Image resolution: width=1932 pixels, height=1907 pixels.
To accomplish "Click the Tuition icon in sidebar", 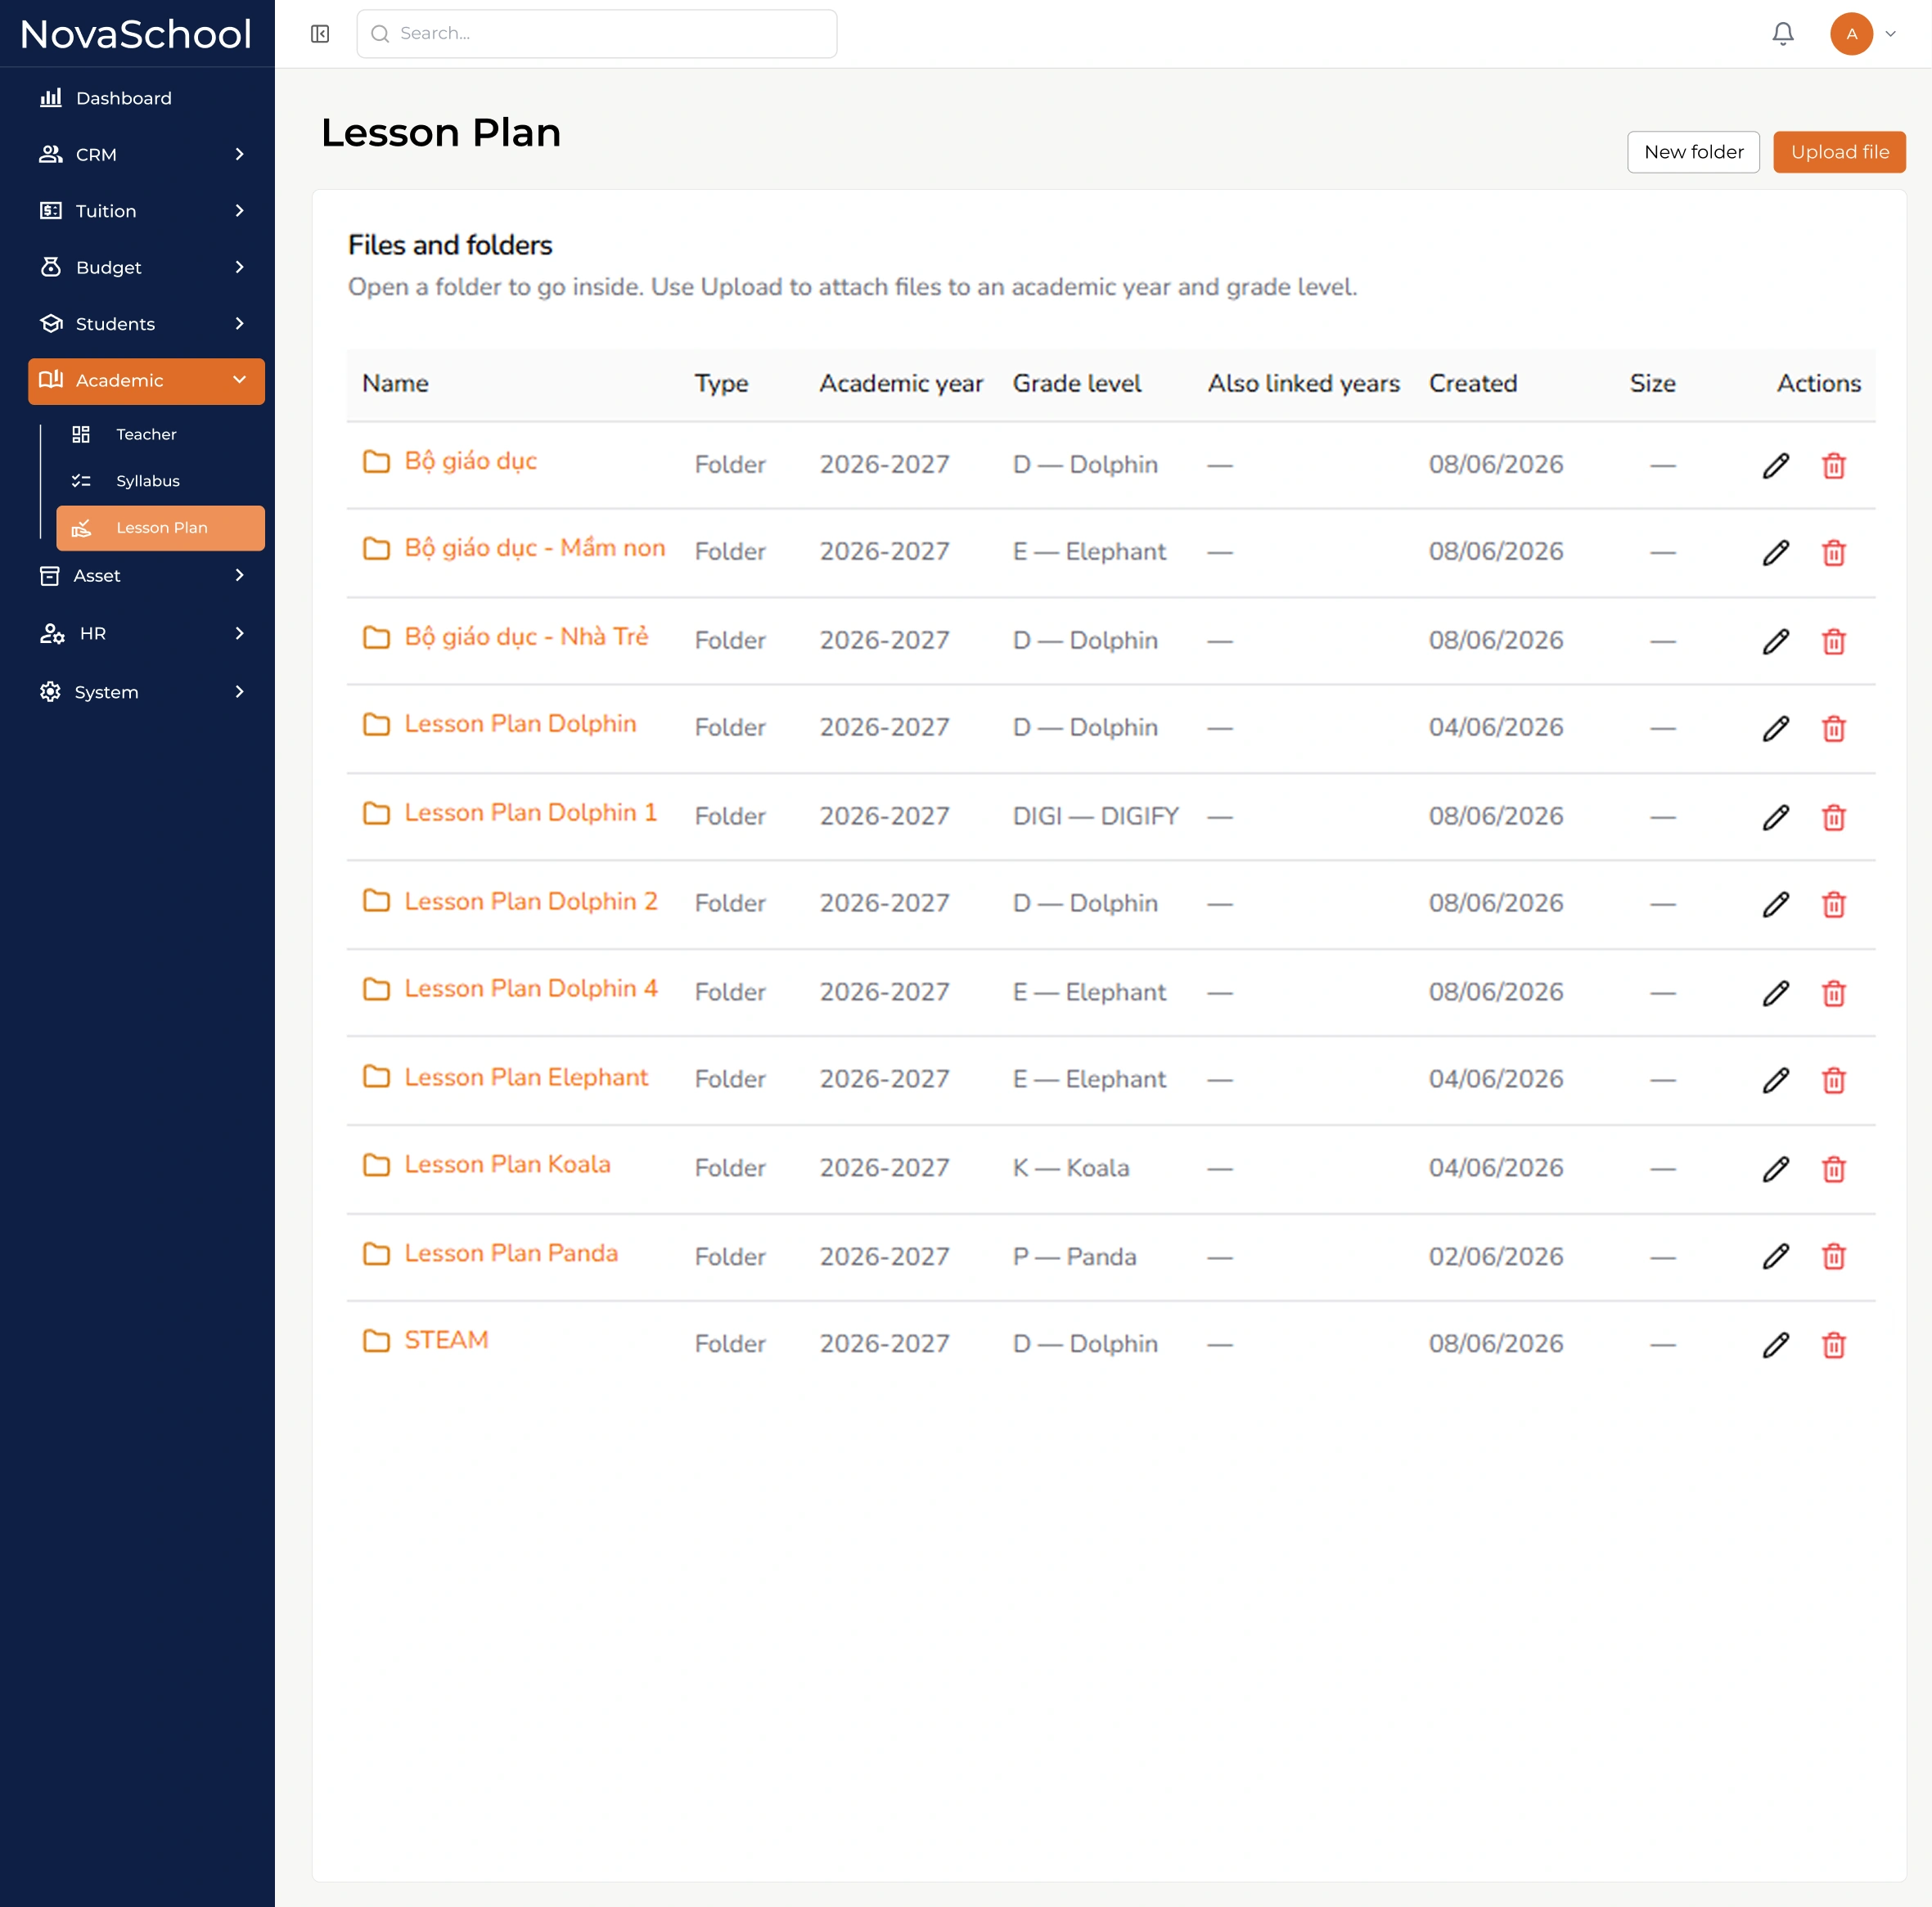I will [x=50, y=211].
